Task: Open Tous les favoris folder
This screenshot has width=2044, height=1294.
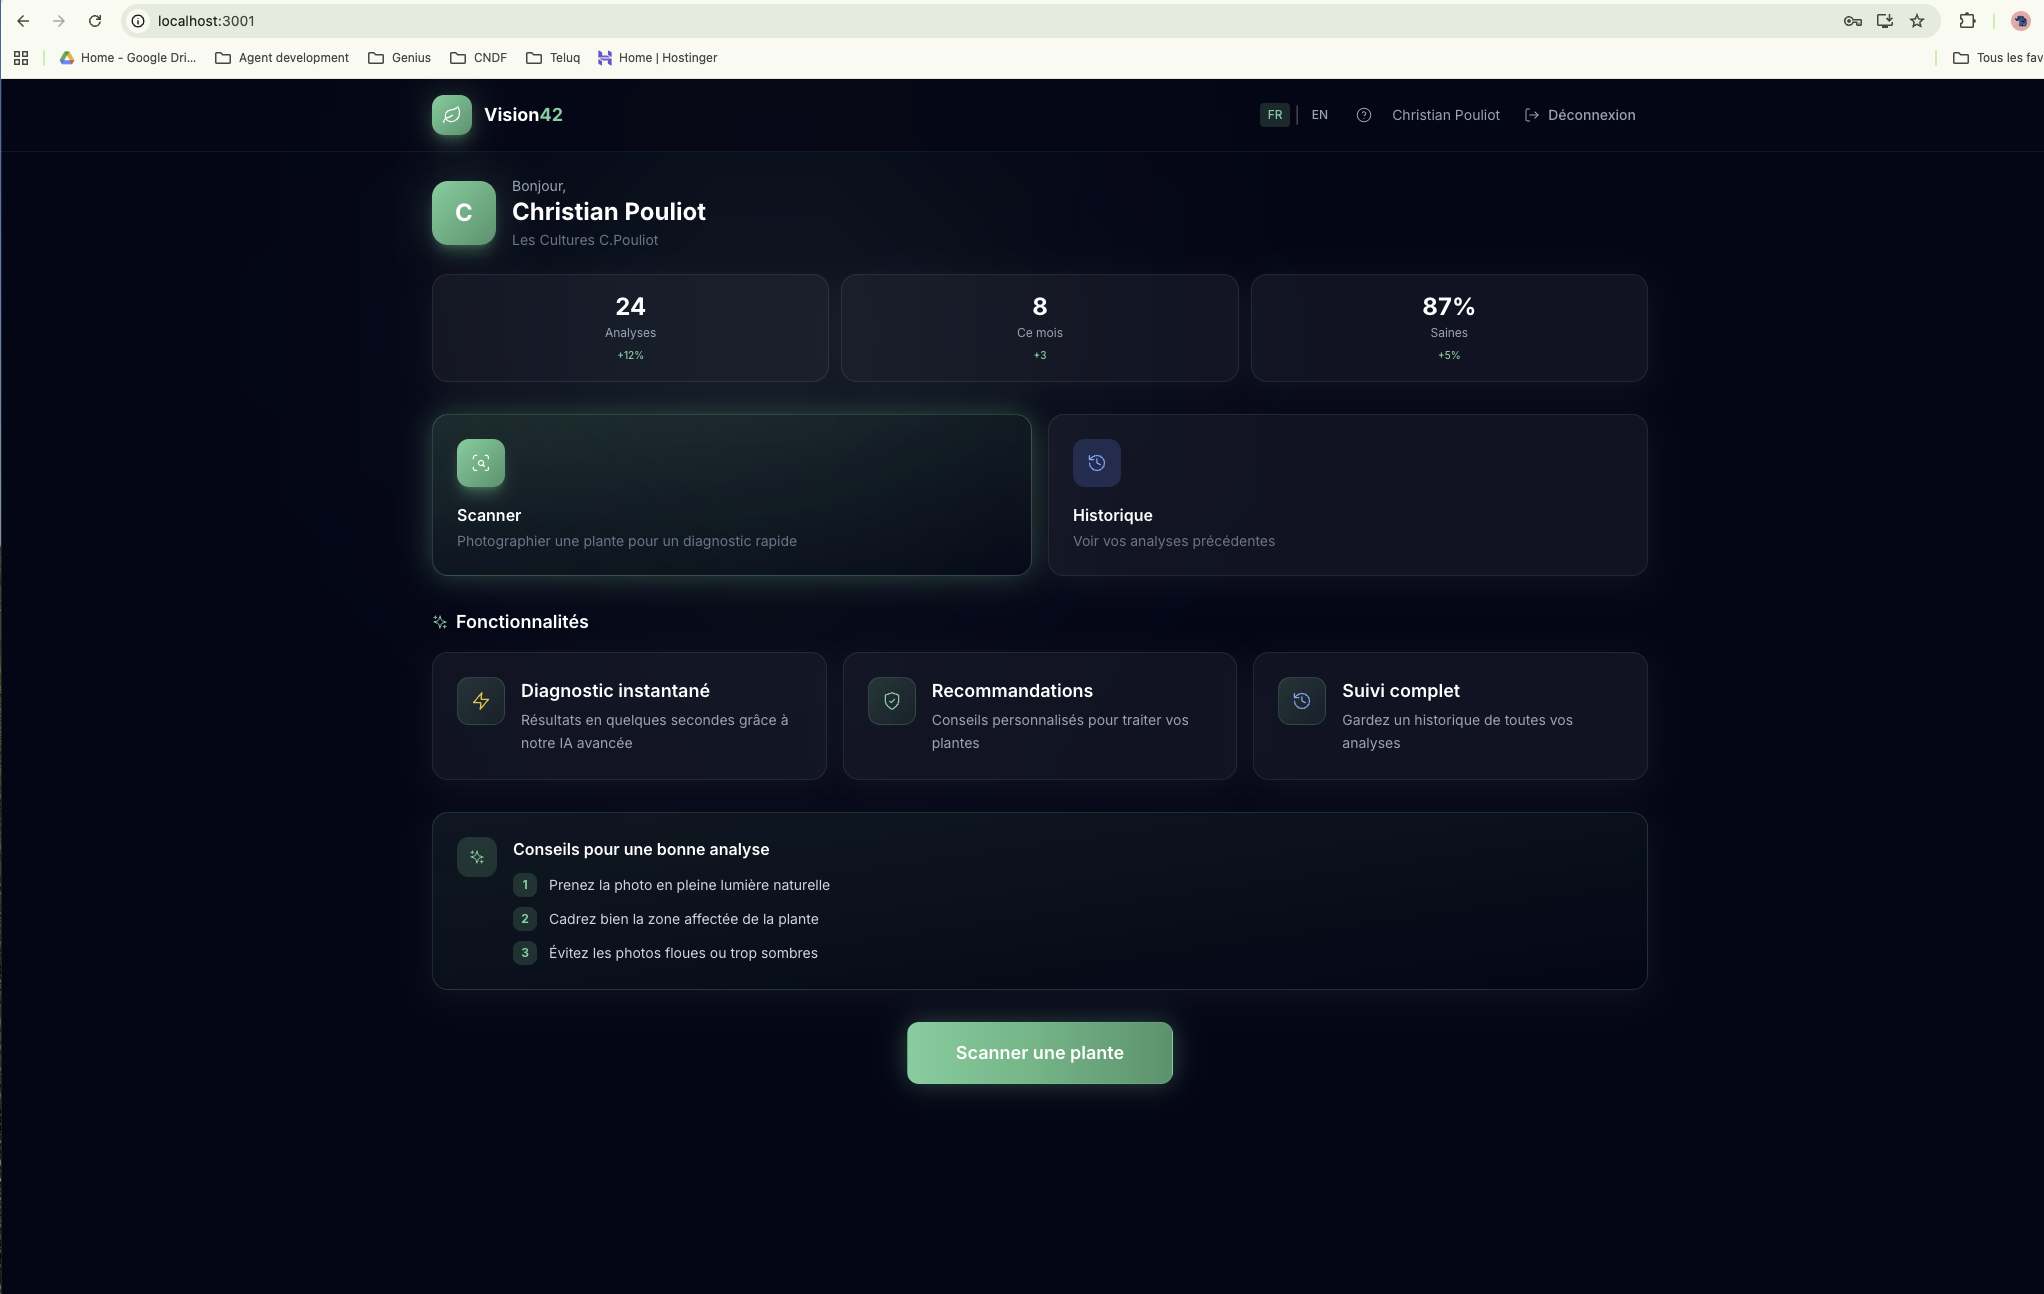Action: pos(1997,58)
